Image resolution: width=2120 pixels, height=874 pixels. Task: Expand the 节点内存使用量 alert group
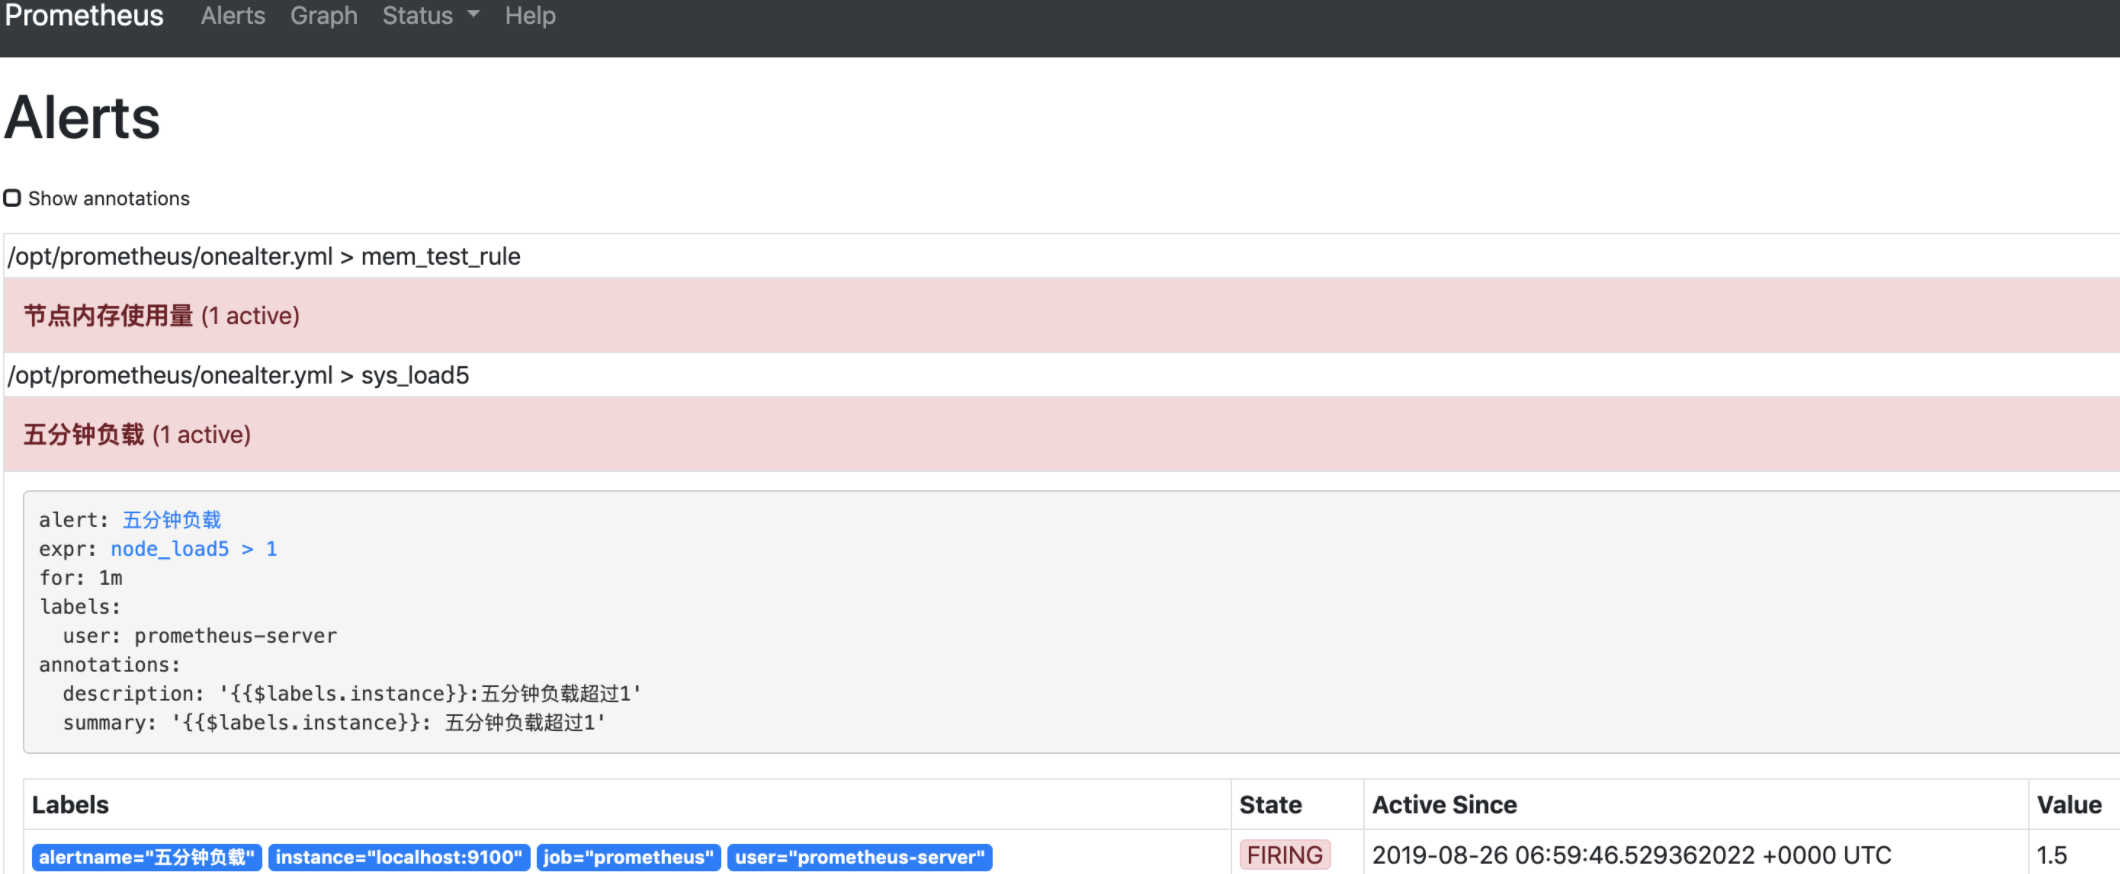[x=1062, y=315]
